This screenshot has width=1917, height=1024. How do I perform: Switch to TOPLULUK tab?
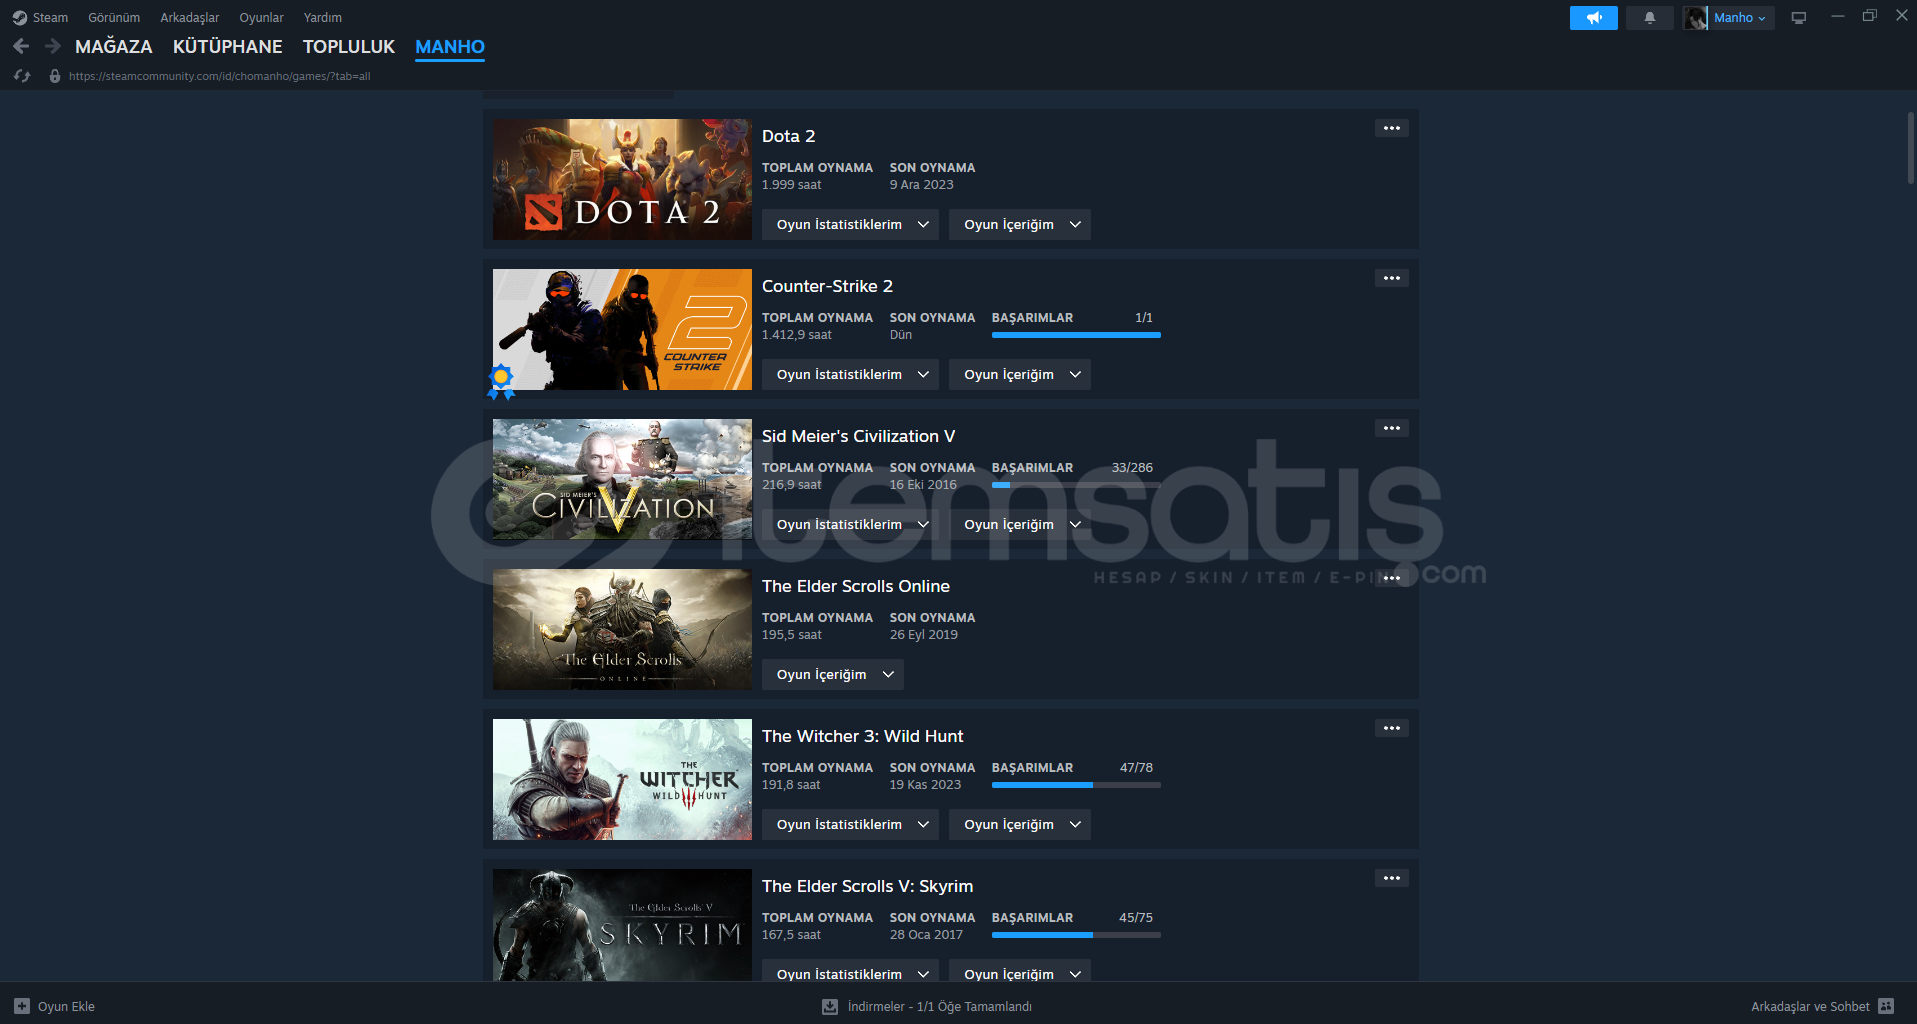click(349, 47)
